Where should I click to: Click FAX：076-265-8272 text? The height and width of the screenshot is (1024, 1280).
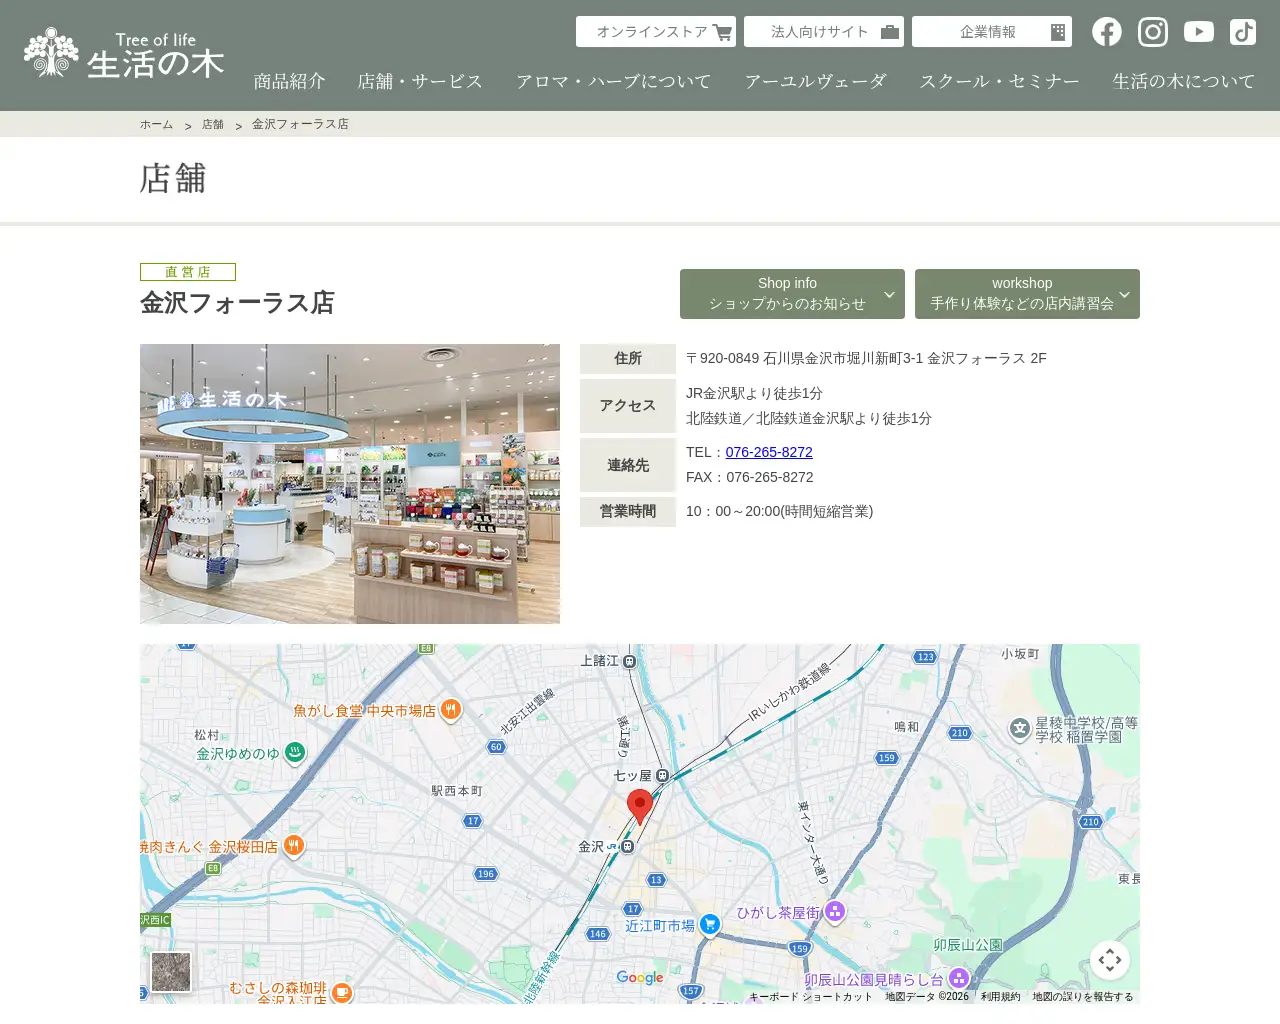pos(750,477)
